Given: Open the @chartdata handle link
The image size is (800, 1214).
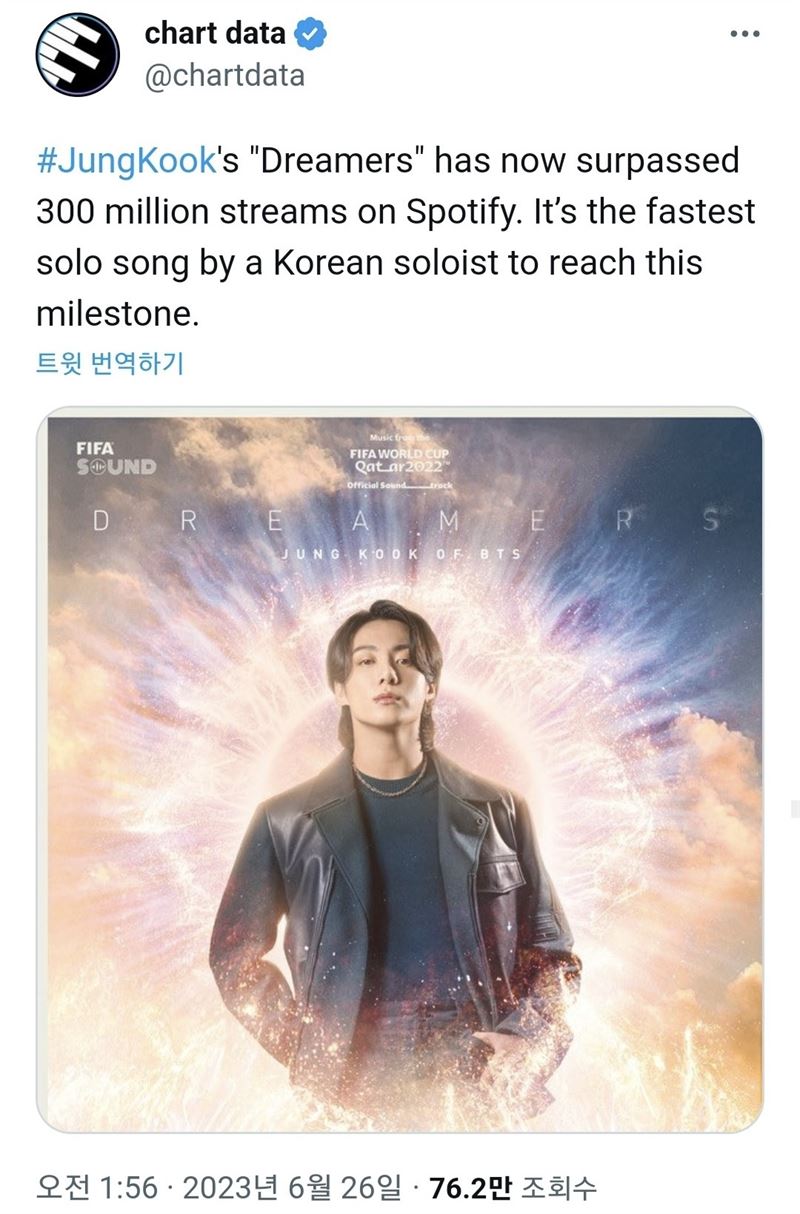Looking at the screenshot, I should [x=225, y=77].
